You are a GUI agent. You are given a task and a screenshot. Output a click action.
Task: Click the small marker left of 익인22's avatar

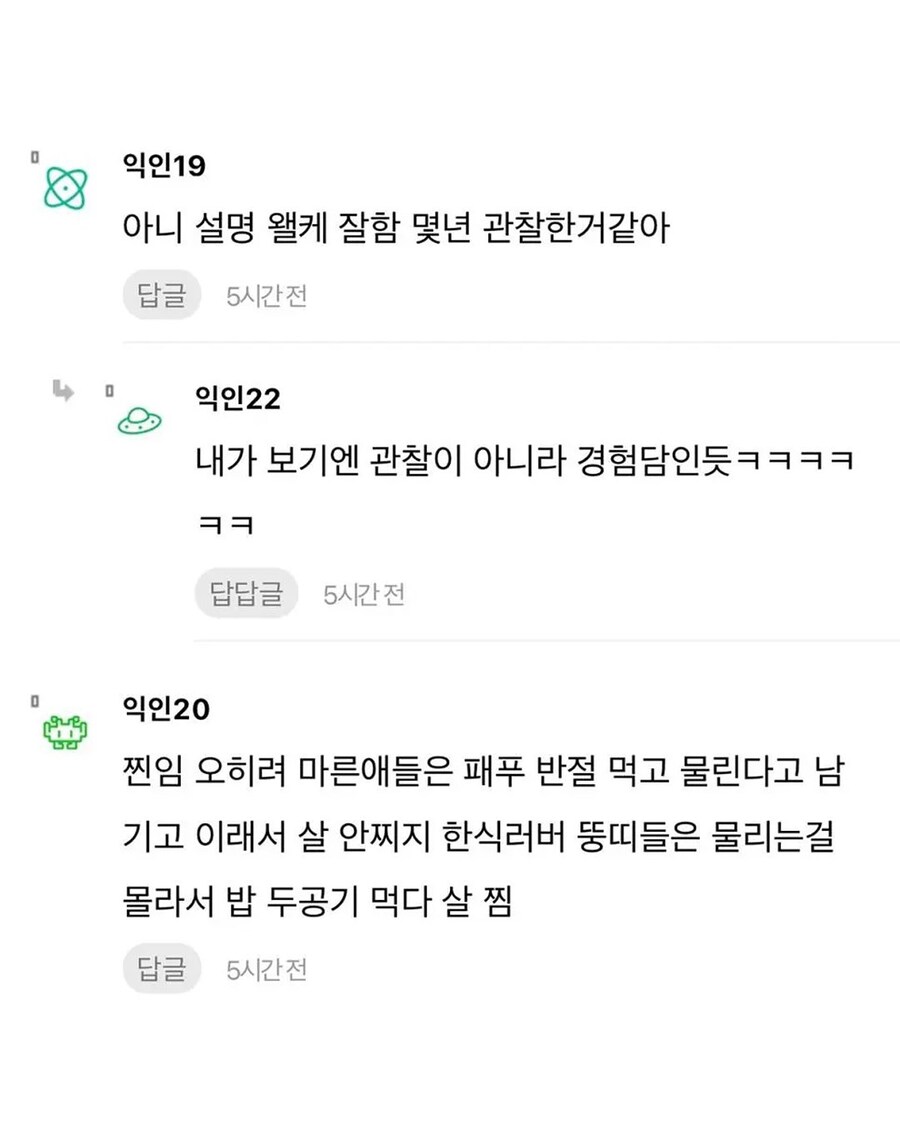click(109, 391)
